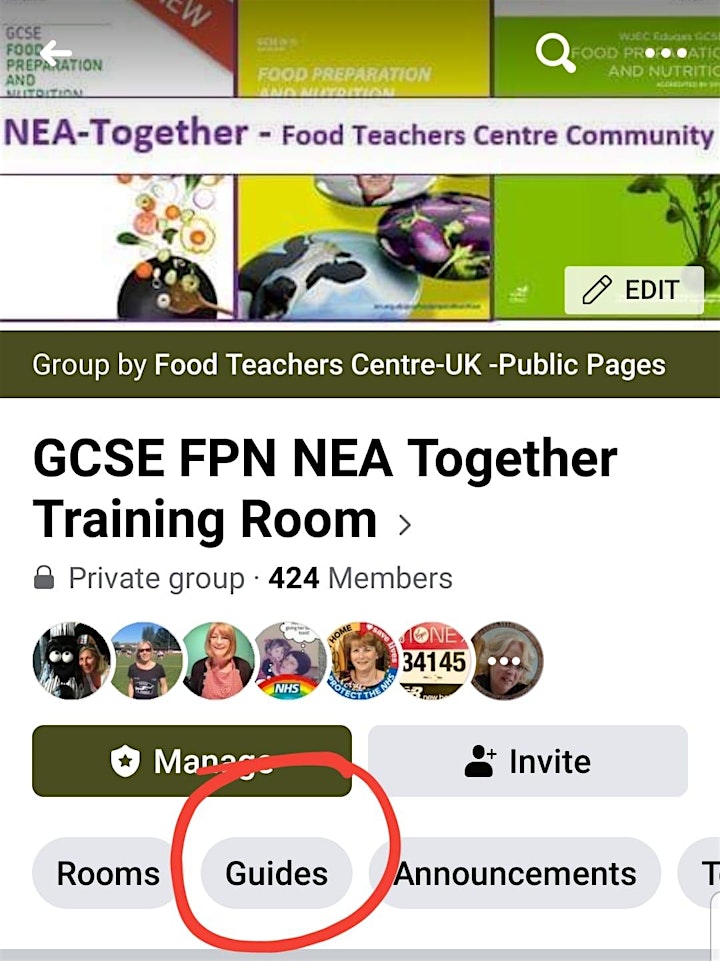Screen dimensions: 720x961
Task: Open the Guides tab
Action: tap(276, 873)
